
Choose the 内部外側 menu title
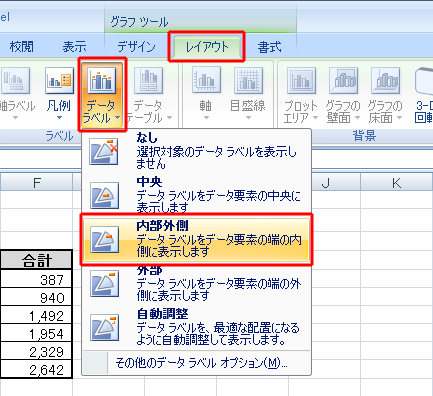pos(163,226)
